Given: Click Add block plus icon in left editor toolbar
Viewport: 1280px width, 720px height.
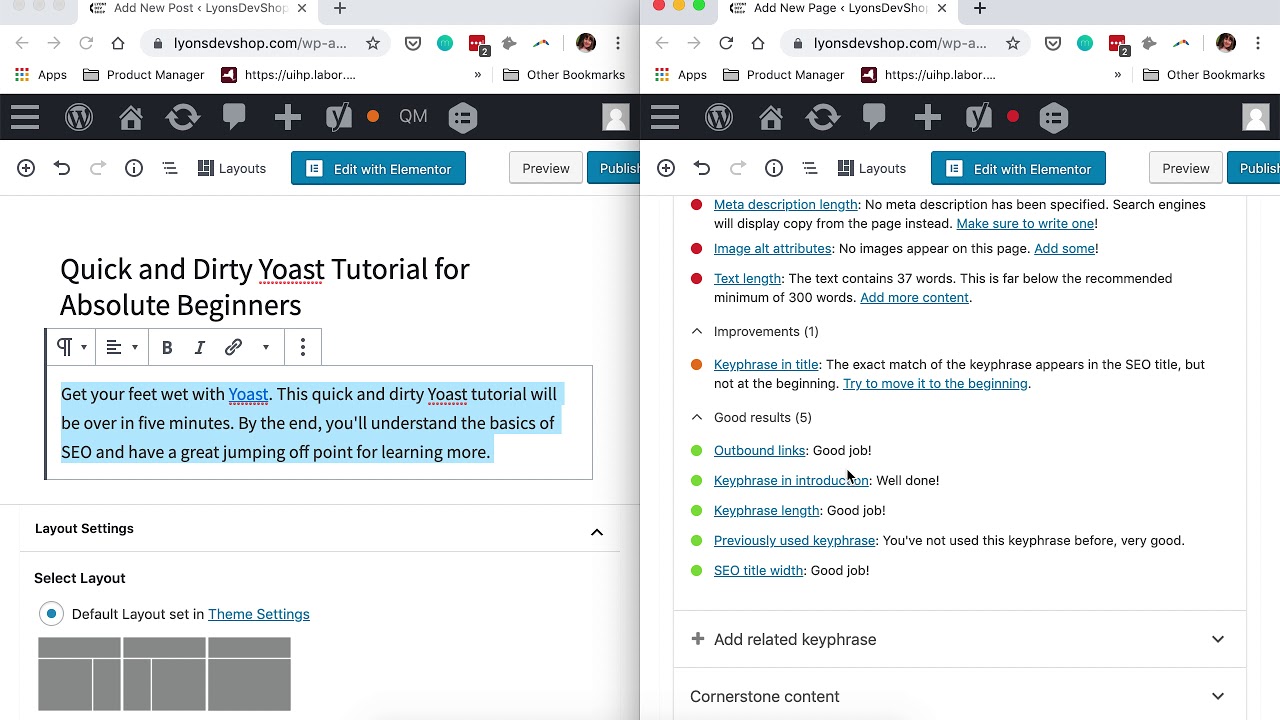Looking at the screenshot, I should pos(26,168).
